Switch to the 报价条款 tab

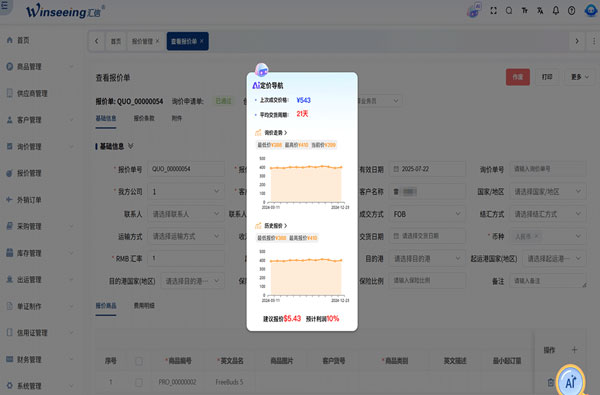144,118
